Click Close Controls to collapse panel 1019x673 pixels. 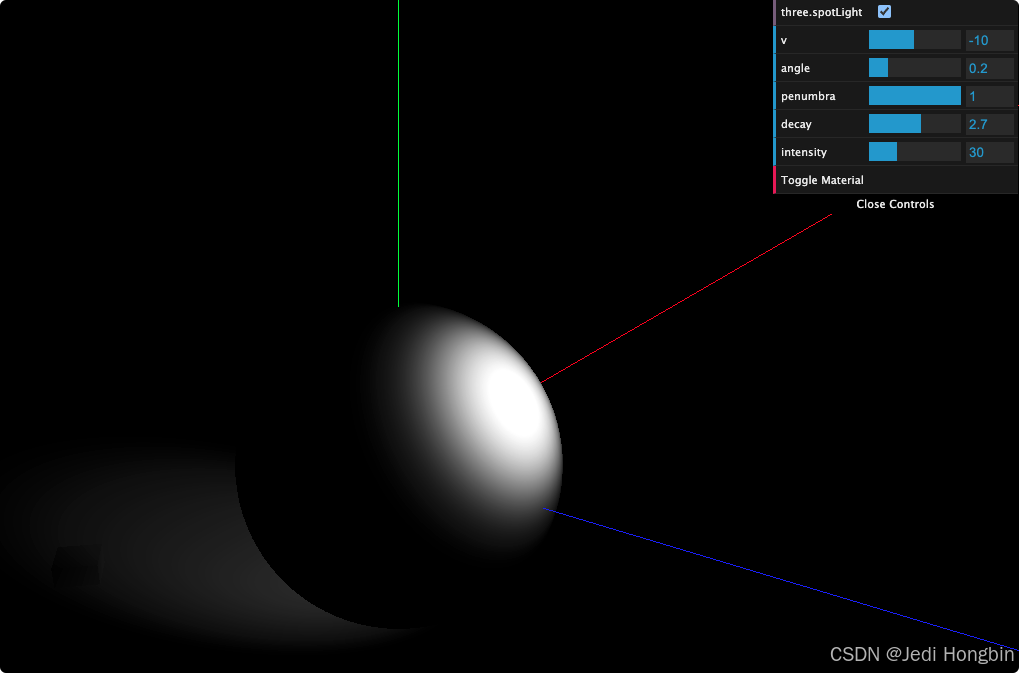tap(895, 204)
